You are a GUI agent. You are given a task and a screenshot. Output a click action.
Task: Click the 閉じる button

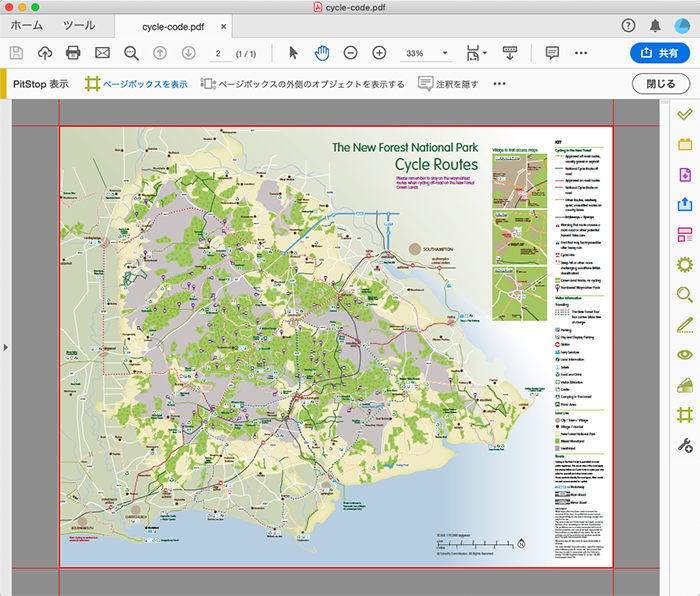coord(661,84)
